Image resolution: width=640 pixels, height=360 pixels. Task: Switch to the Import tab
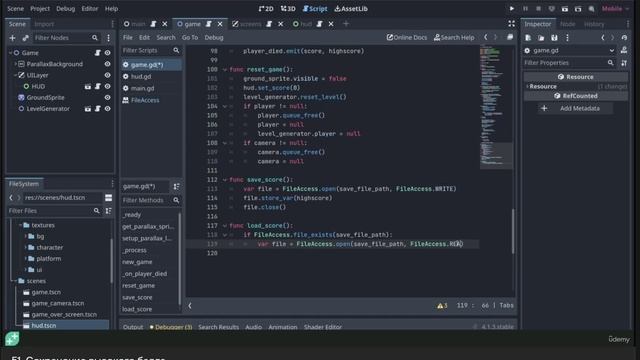[44, 24]
